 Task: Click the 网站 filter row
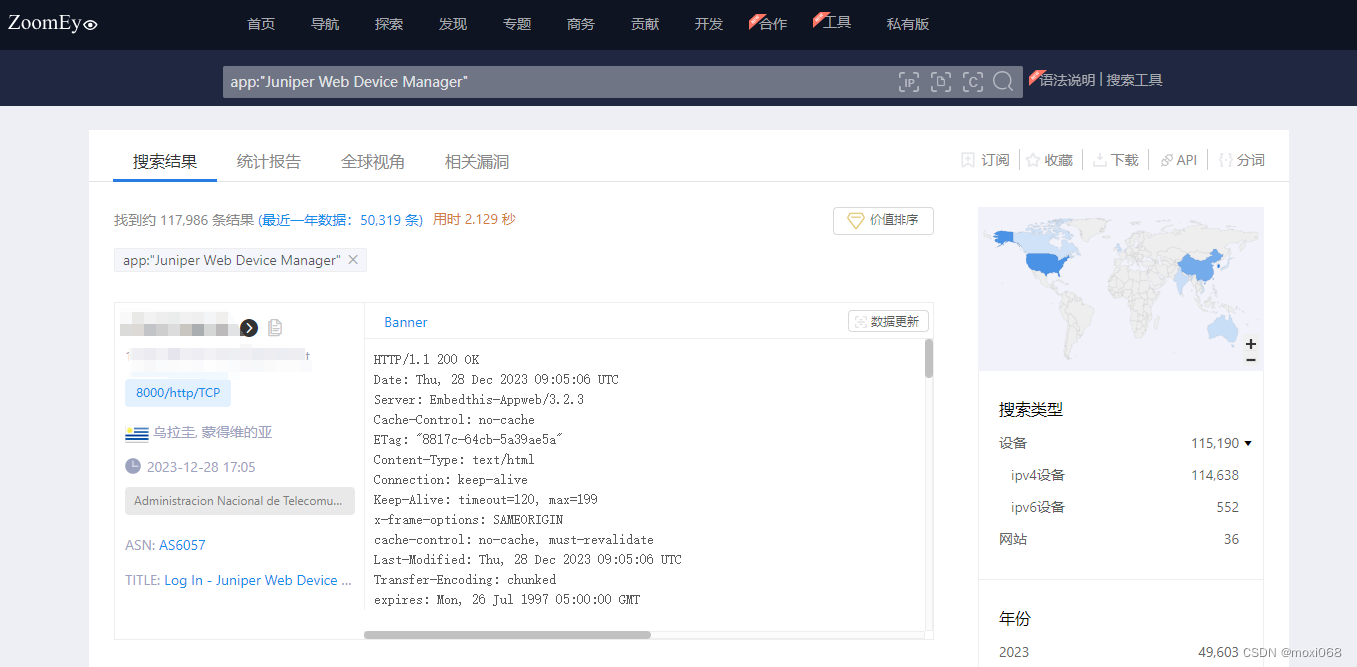pyautogui.click(x=1120, y=539)
